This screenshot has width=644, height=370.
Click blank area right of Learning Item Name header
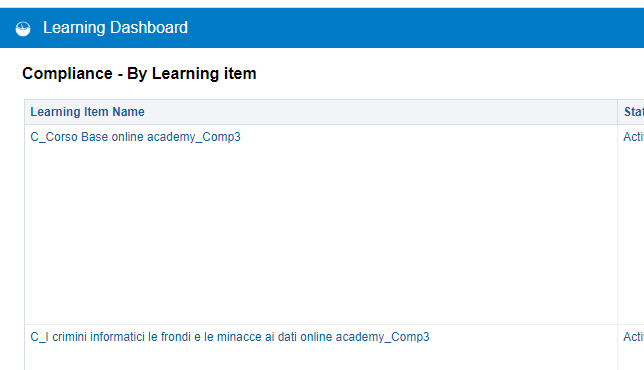coord(380,112)
